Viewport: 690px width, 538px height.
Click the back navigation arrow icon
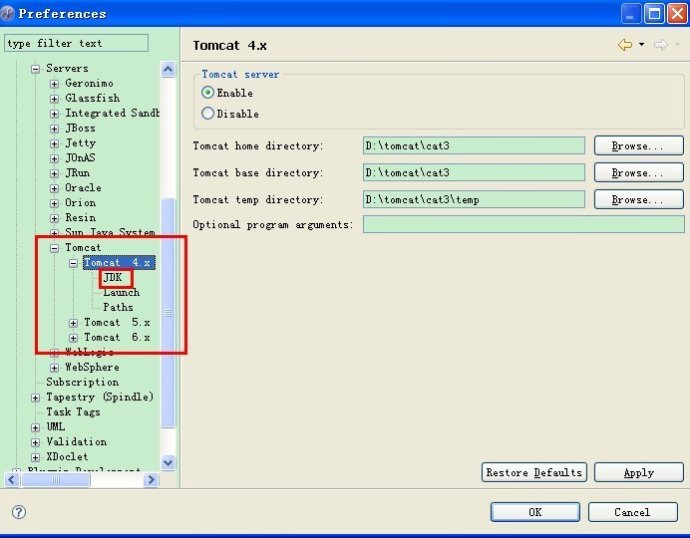[625, 45]
